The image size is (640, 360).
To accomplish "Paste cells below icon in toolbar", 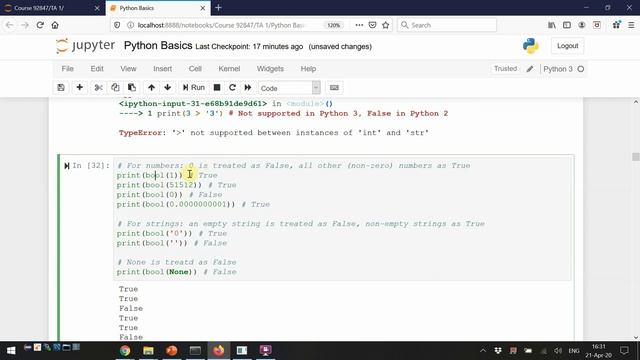I will click(x=132, y=88).
